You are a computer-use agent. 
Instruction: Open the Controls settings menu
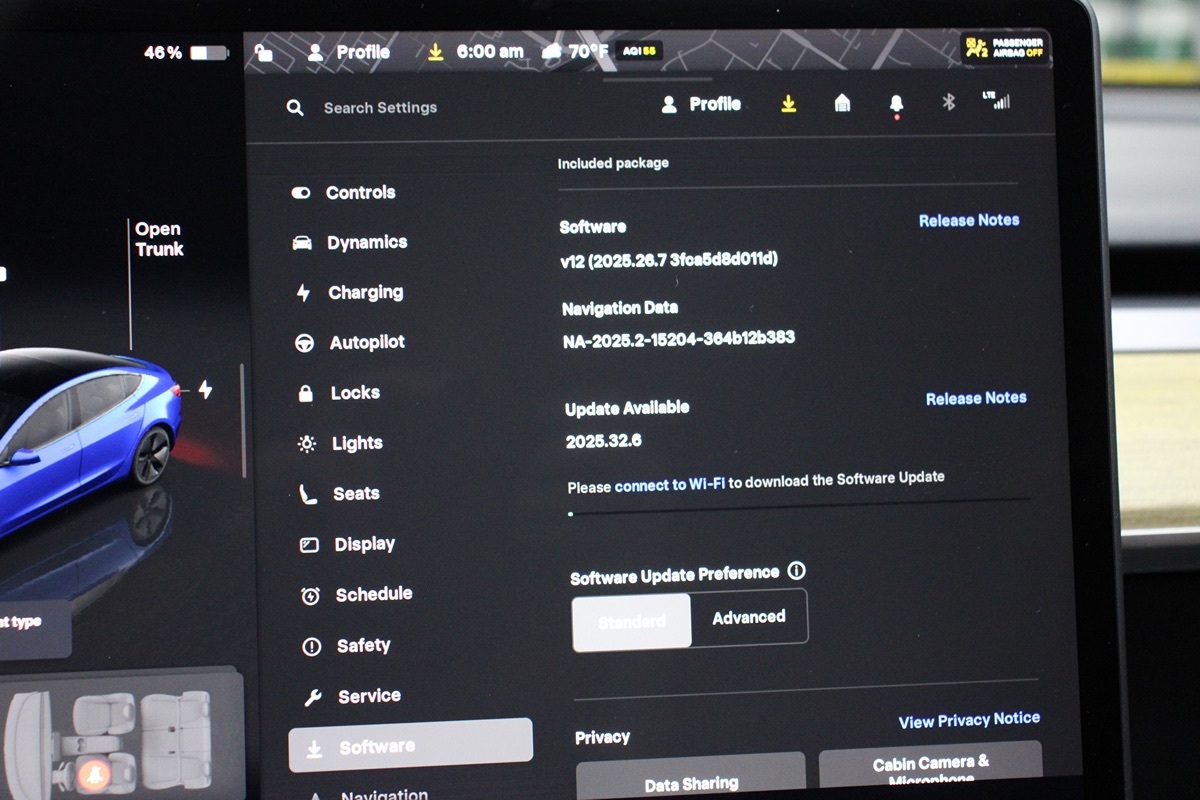[x=360, y=193]
